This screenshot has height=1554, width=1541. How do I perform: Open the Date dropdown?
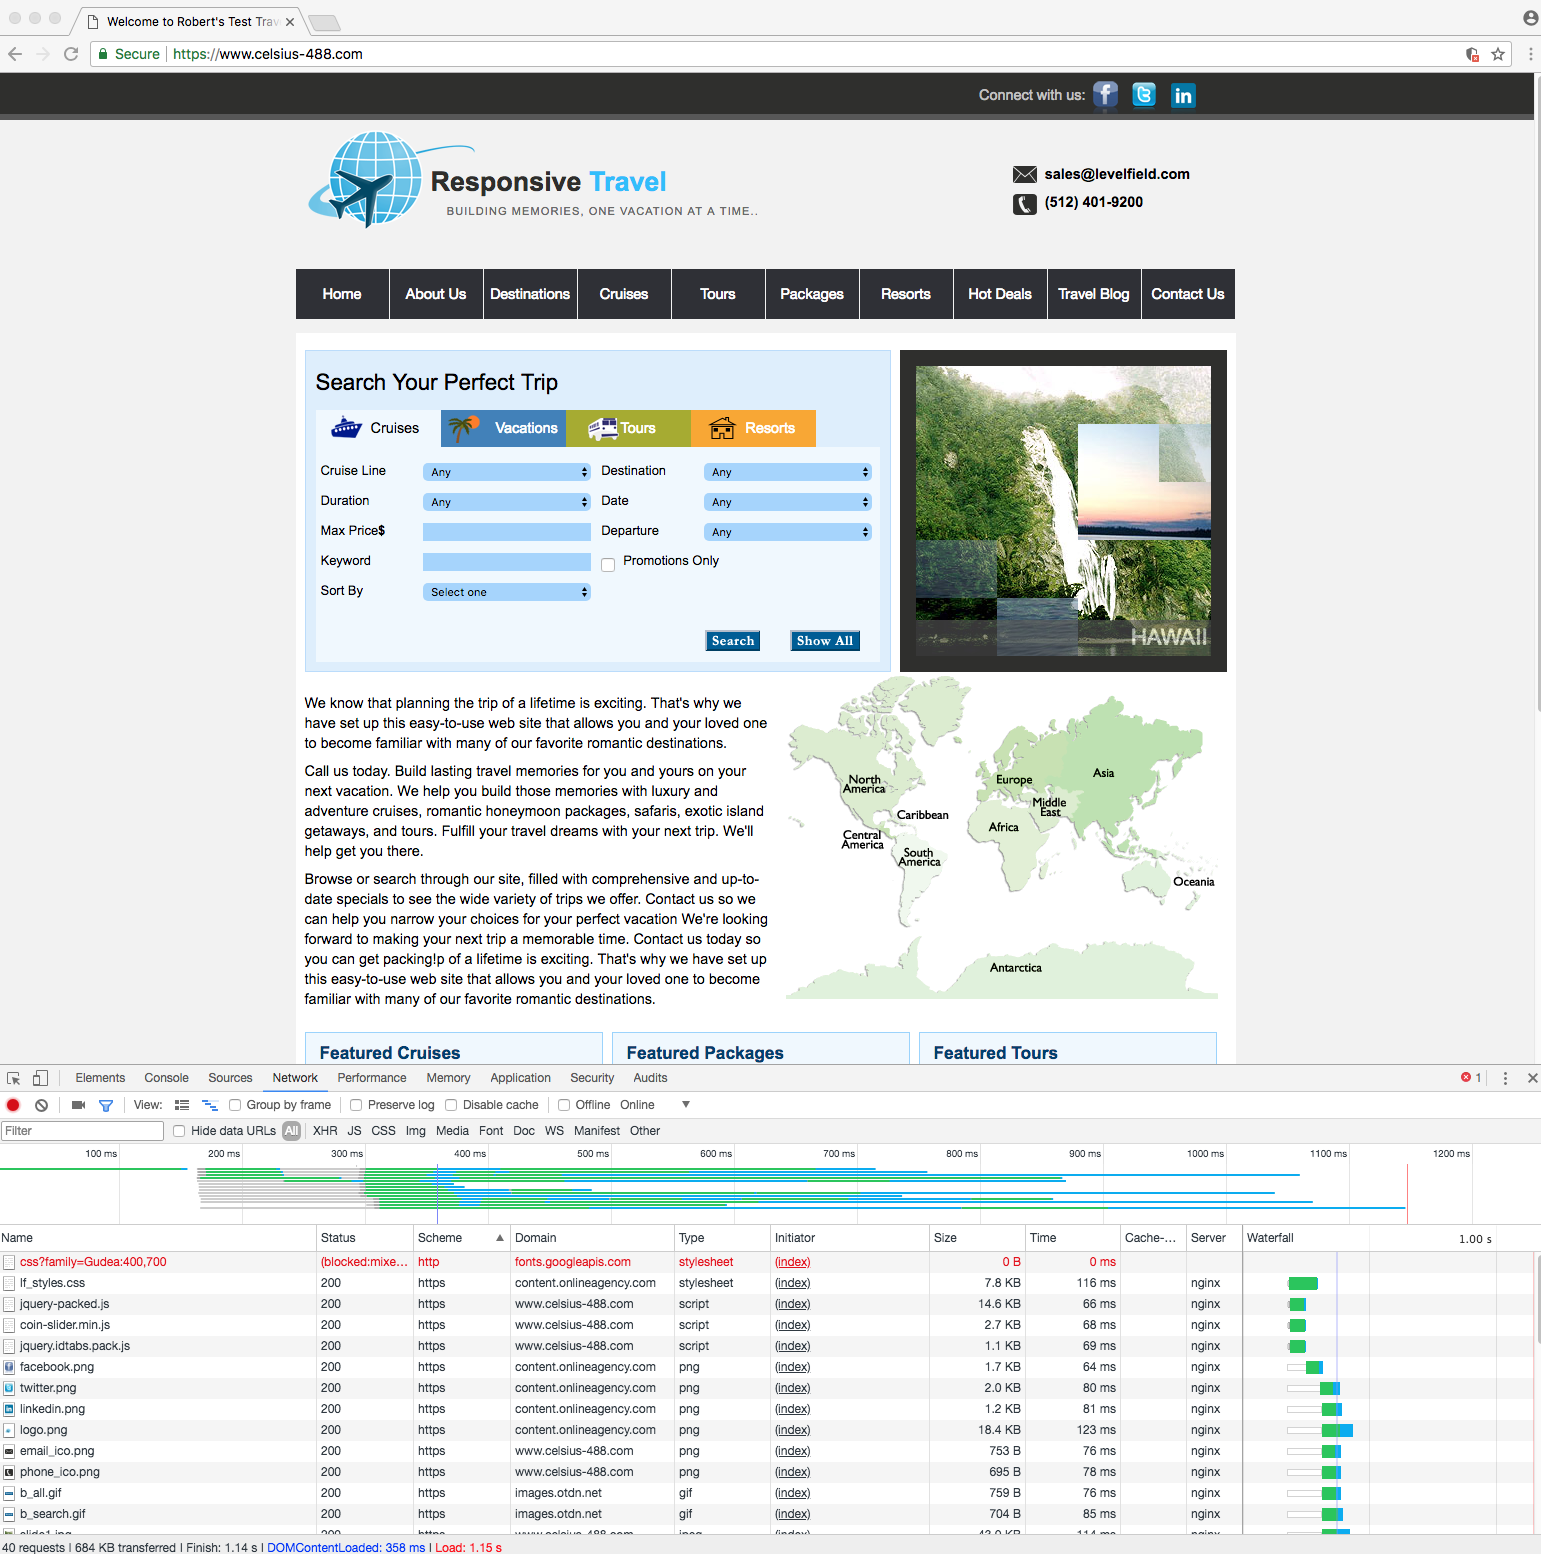click(788, 502)
